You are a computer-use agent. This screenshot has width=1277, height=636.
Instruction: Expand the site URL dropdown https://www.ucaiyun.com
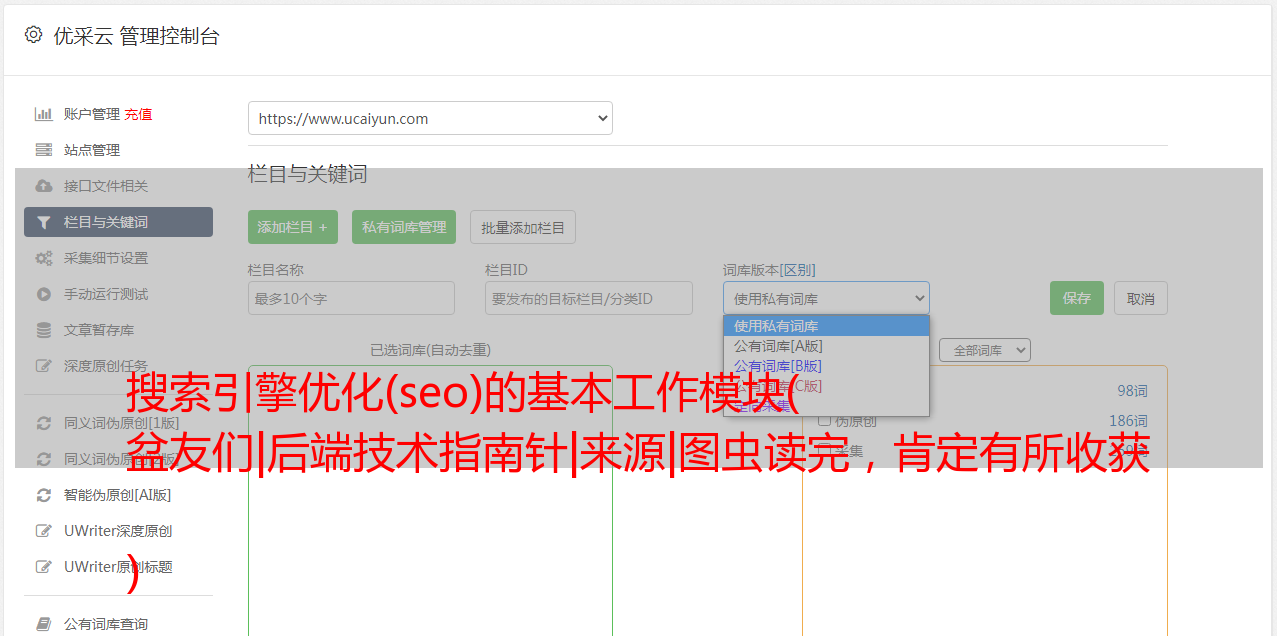[430, 118]
